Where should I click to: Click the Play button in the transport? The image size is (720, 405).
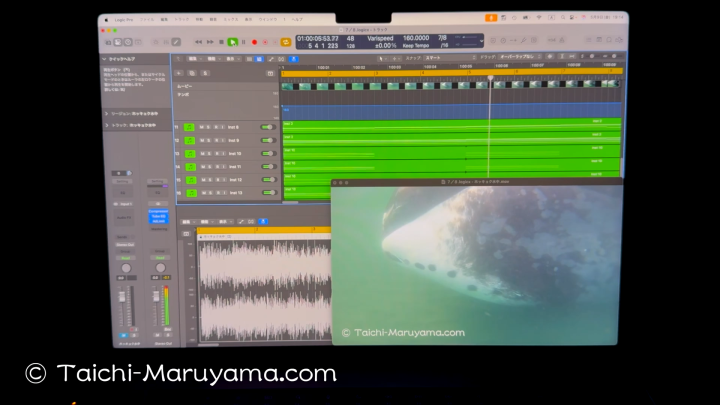coord(233,42)
